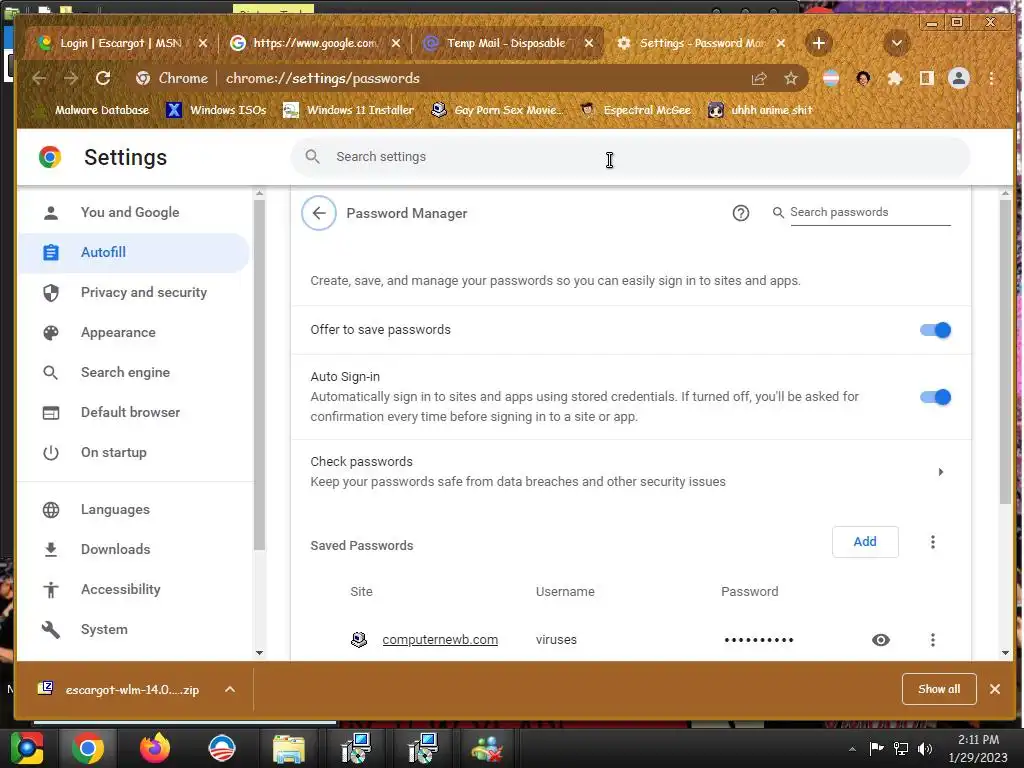Viewport: 1024px width, 768px height.
Task: Open the tab search dropdown arrow
Action: point(897,43)
